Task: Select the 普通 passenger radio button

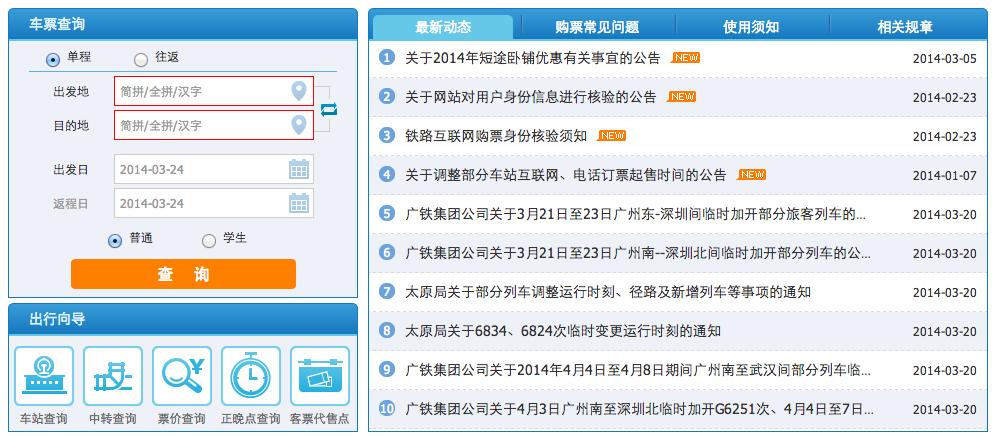Action: 115,241
